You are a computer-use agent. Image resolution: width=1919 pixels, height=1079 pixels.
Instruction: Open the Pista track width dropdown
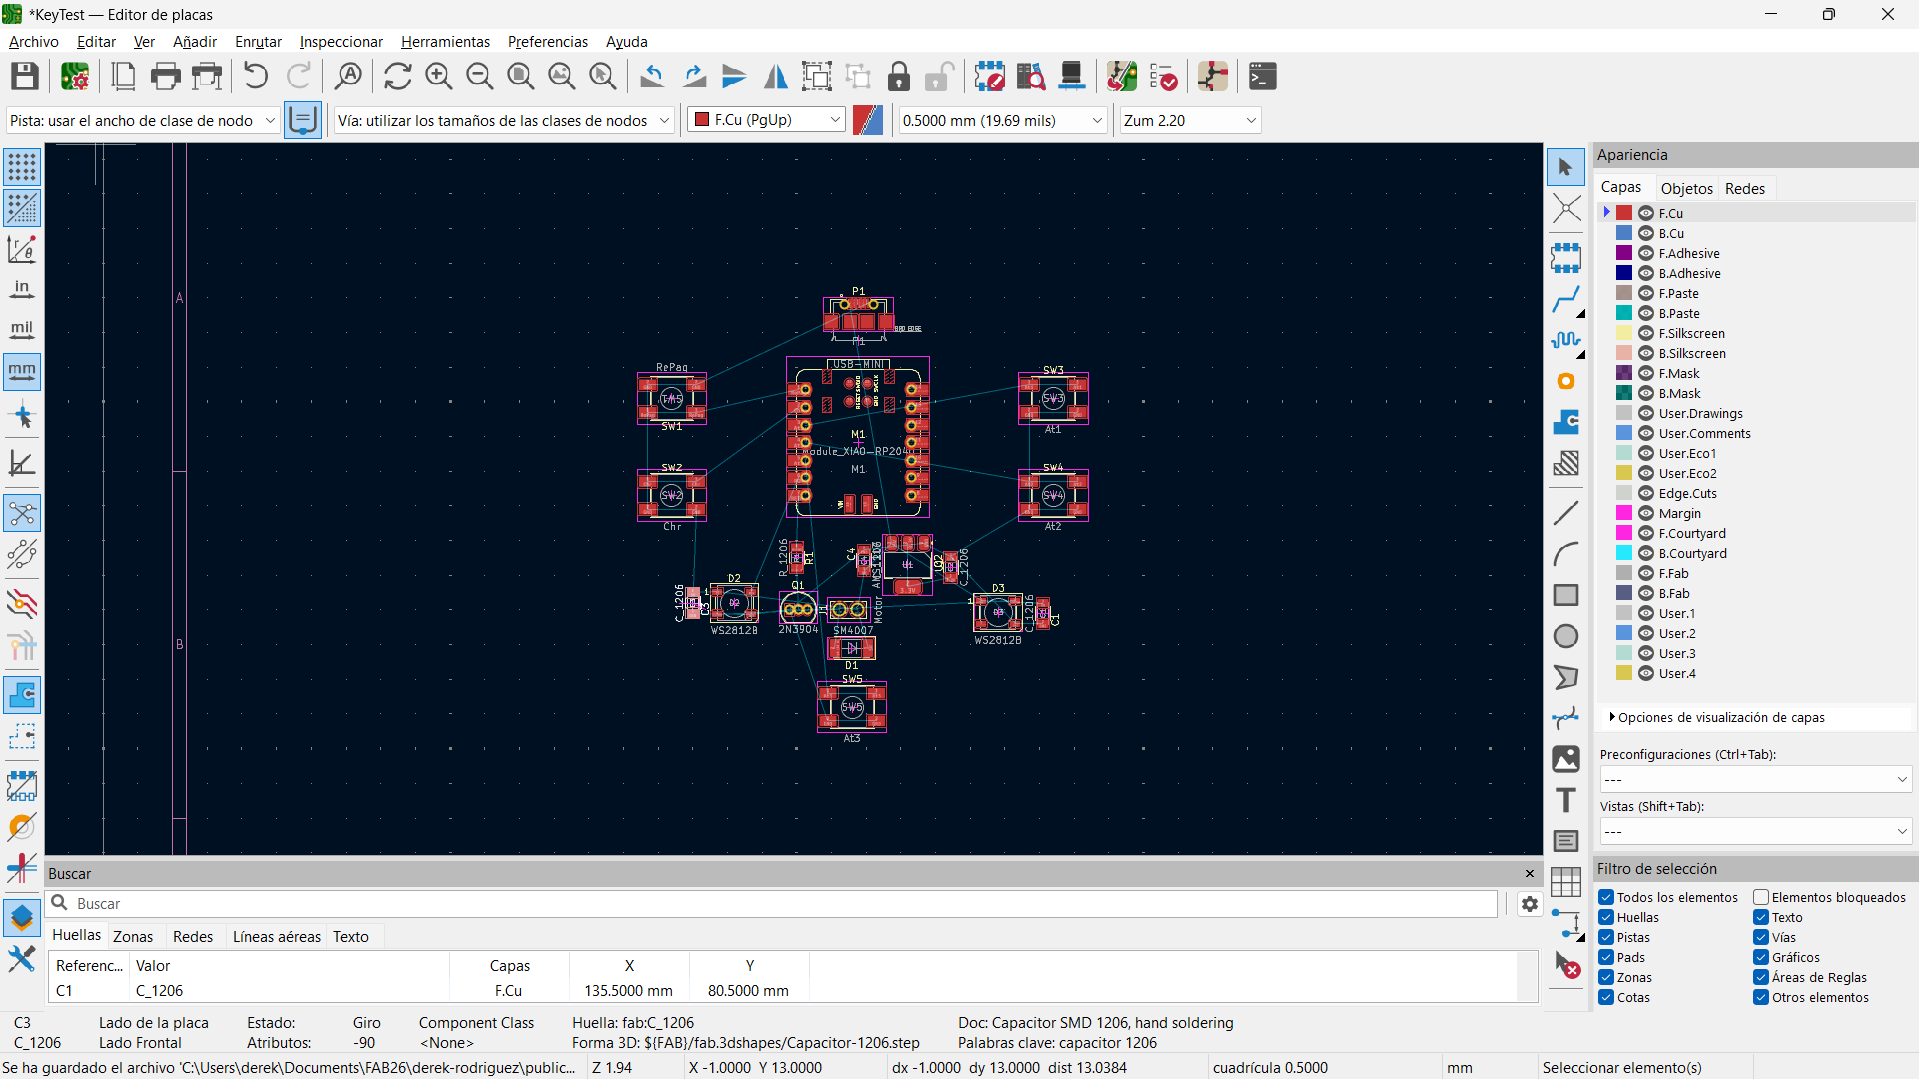coord(142,120)
